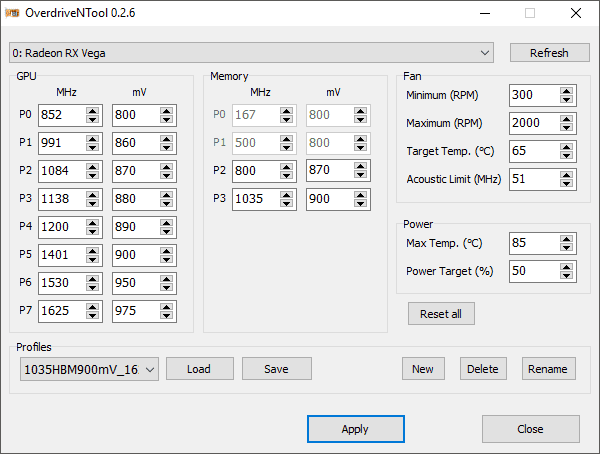Increase Memory P2 MHz with up arrow
This screenshot has height=454, width=600.
286,167
